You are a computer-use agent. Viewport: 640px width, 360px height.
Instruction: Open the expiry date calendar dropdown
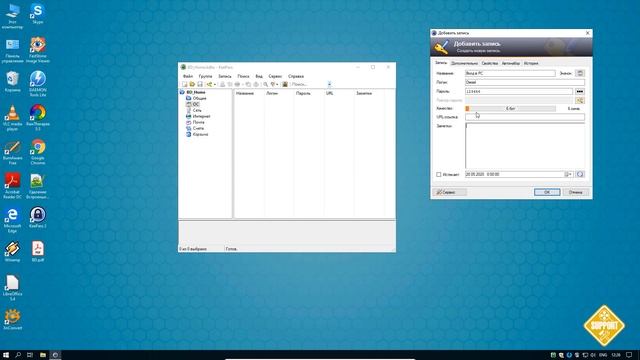(x=569, y=174)
